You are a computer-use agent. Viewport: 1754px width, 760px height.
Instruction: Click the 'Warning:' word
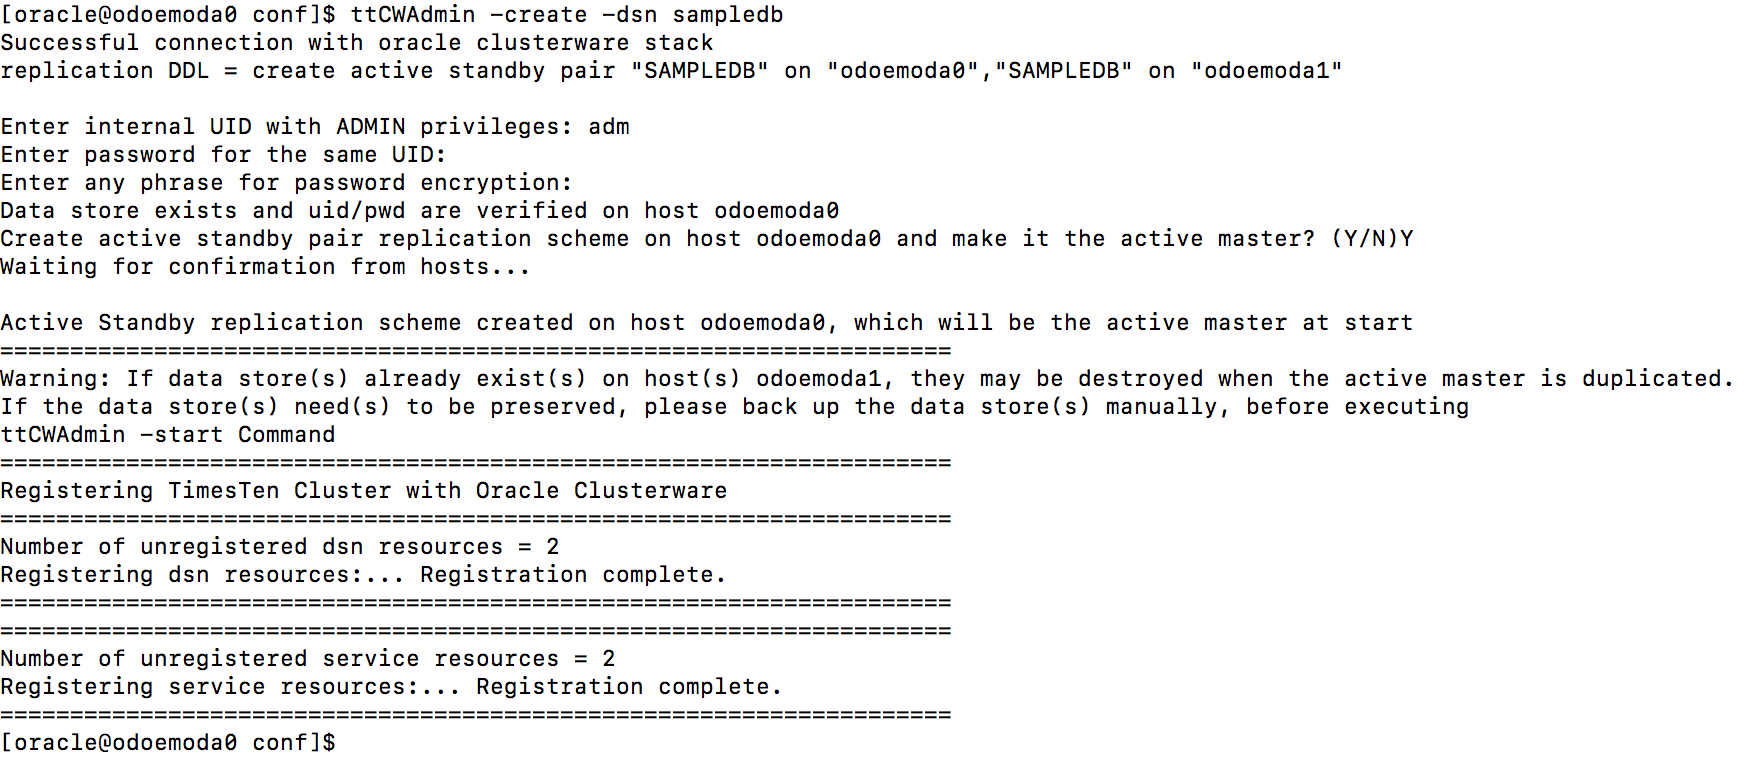[x=55, y=379]
